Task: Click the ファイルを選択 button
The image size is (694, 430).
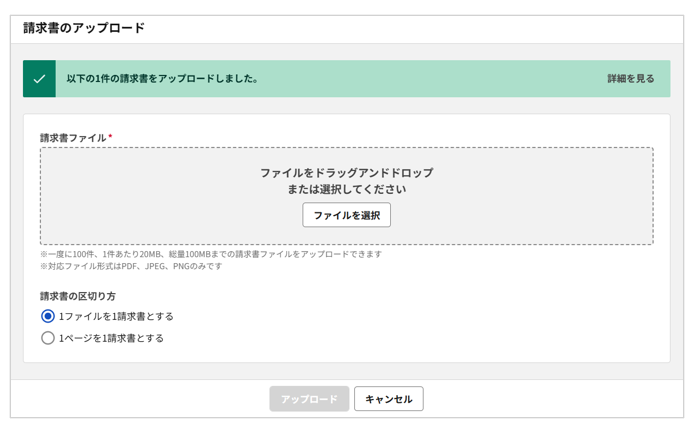Action: coord(347,215)
